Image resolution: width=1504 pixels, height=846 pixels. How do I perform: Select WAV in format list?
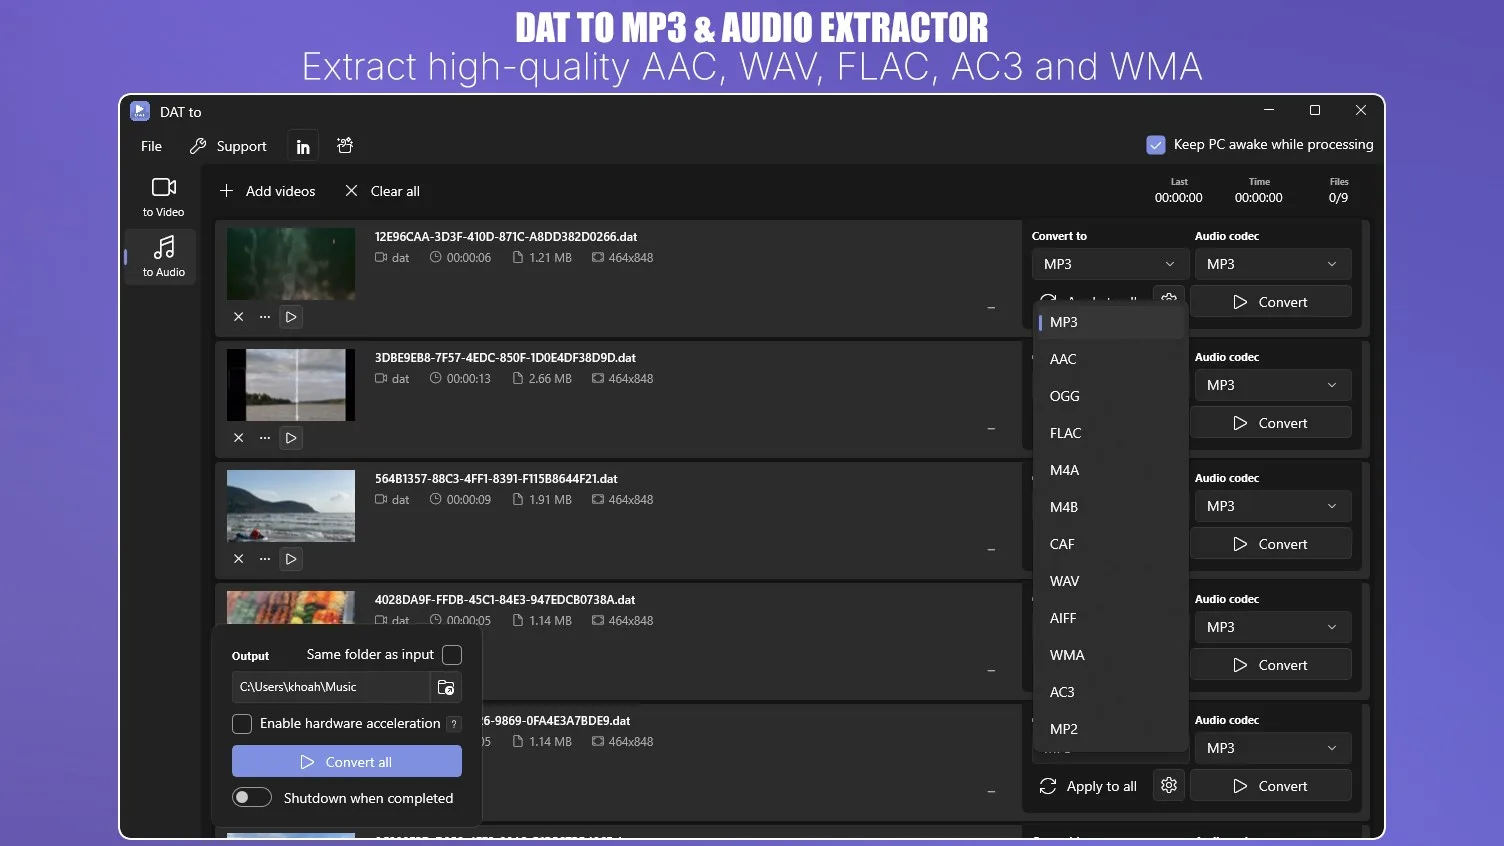point(1110,581)
